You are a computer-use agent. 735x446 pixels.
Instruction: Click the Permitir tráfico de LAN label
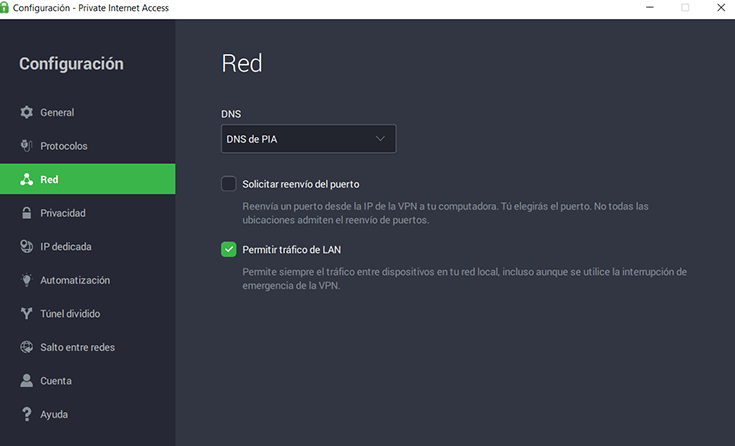[292, 250]
